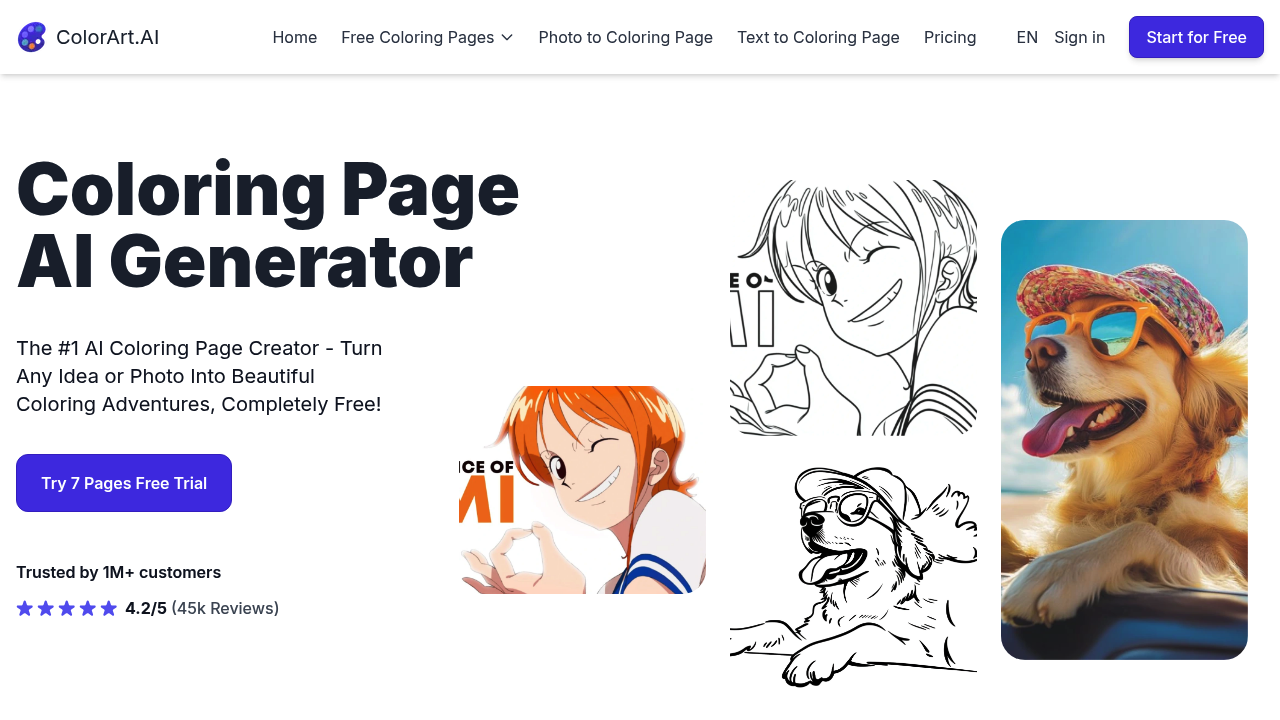The width and height of the screenshot is (1280, 720).
Task: Visit the Pricing page
Action: 950,37
